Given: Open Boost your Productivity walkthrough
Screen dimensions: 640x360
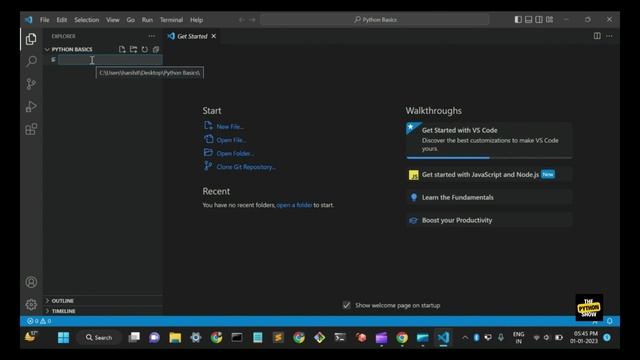Looking at the screenshot, I should click(x=489, y=220).
